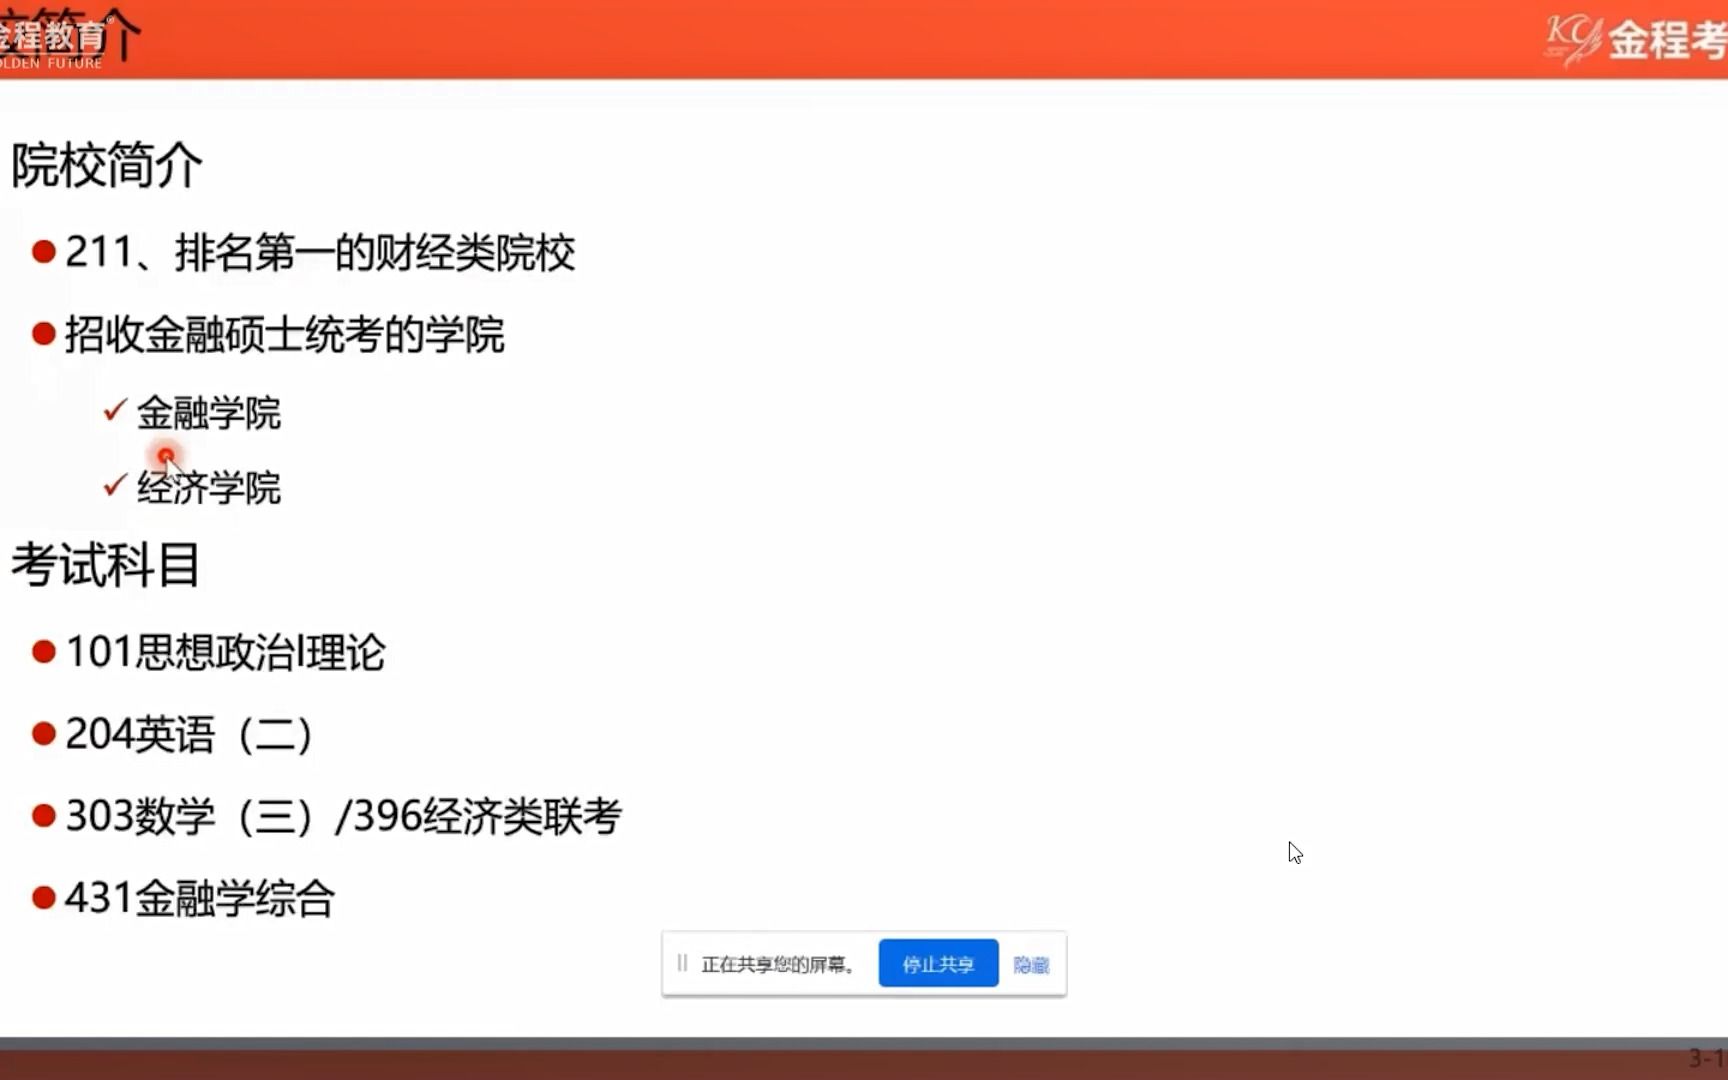Image resolution: width=1728 pixels, height=1080 pixels.
Task: Collapse the 经济学院 list entry
Action: pos(210,488)
